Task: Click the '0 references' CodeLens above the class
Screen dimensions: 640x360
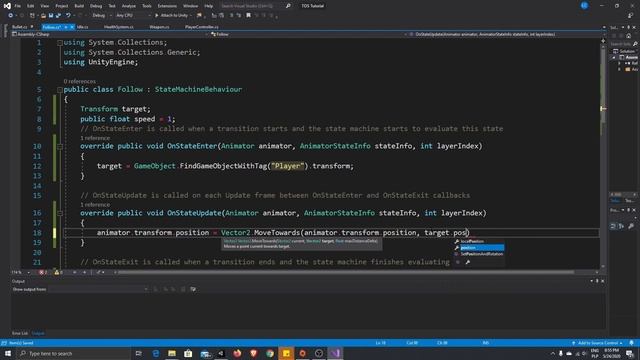Action: [80, 82]
